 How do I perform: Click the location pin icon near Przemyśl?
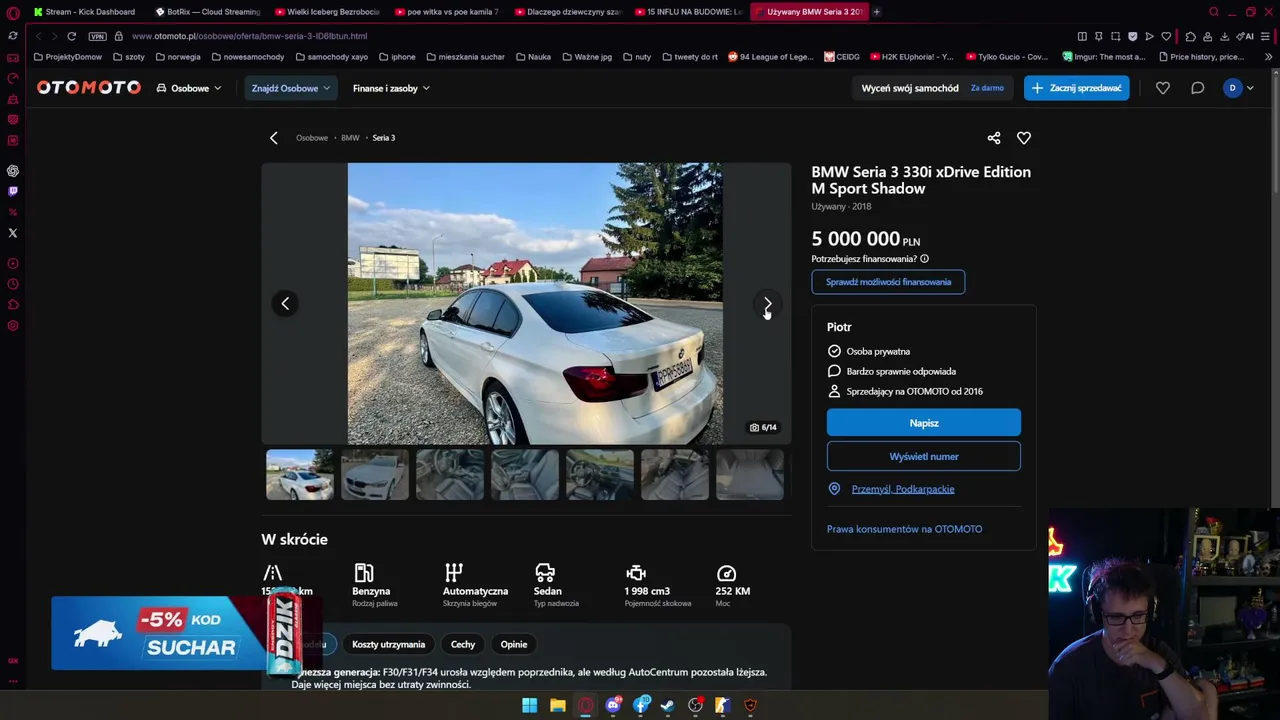point(834,489)
